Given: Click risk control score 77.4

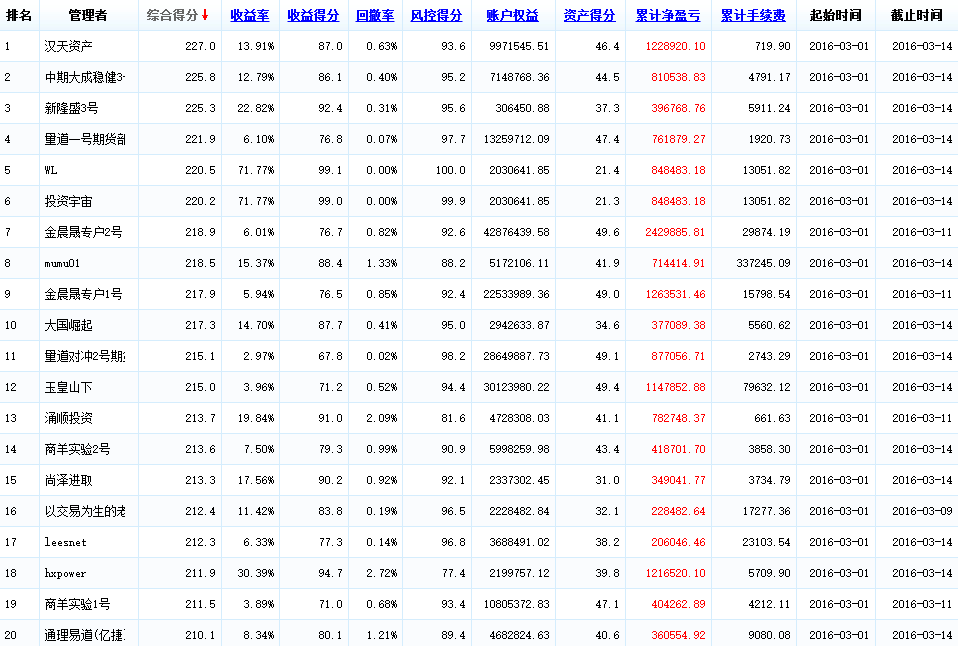Looking at the screenshot, I should [453, 573].
